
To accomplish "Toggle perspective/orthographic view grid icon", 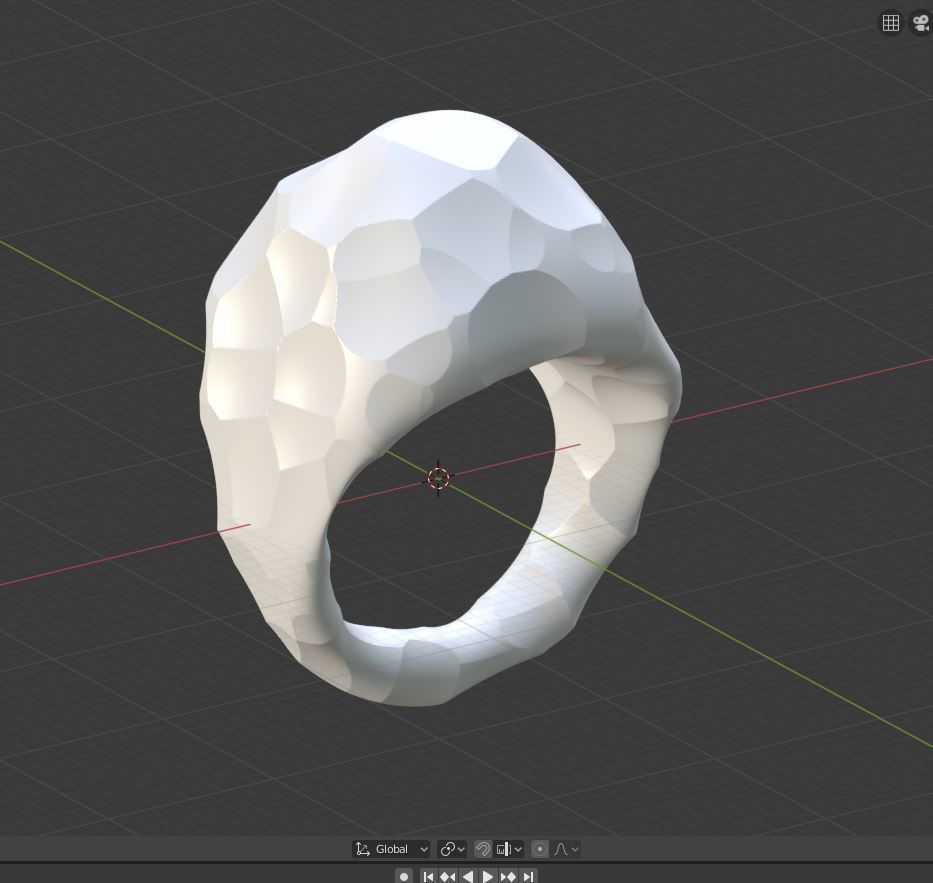I will 891,23.
